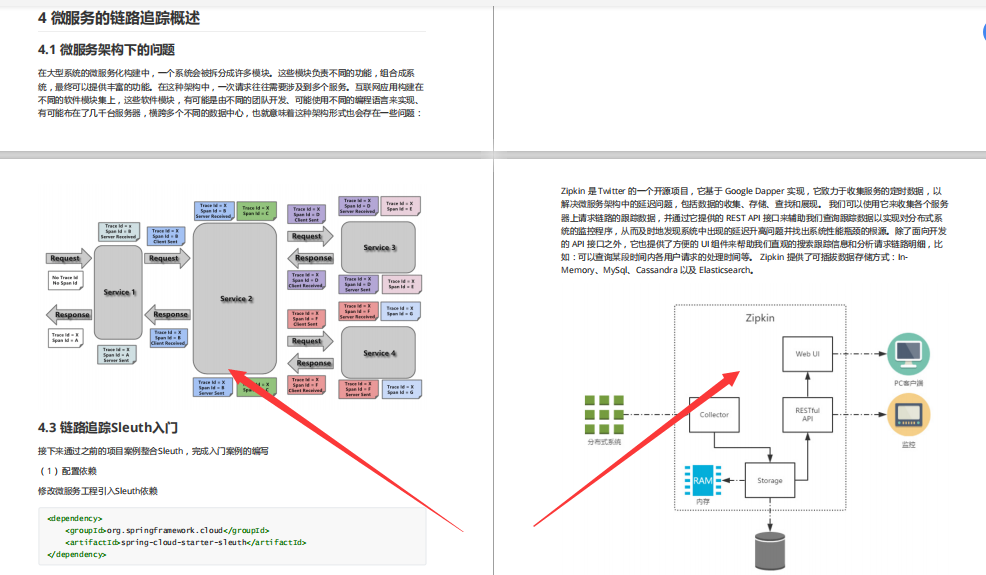Click the line '修改微服务工程引入Sleuth依赖'
Viewport: 986px width, 575px height.
click(x=97, y=491)
